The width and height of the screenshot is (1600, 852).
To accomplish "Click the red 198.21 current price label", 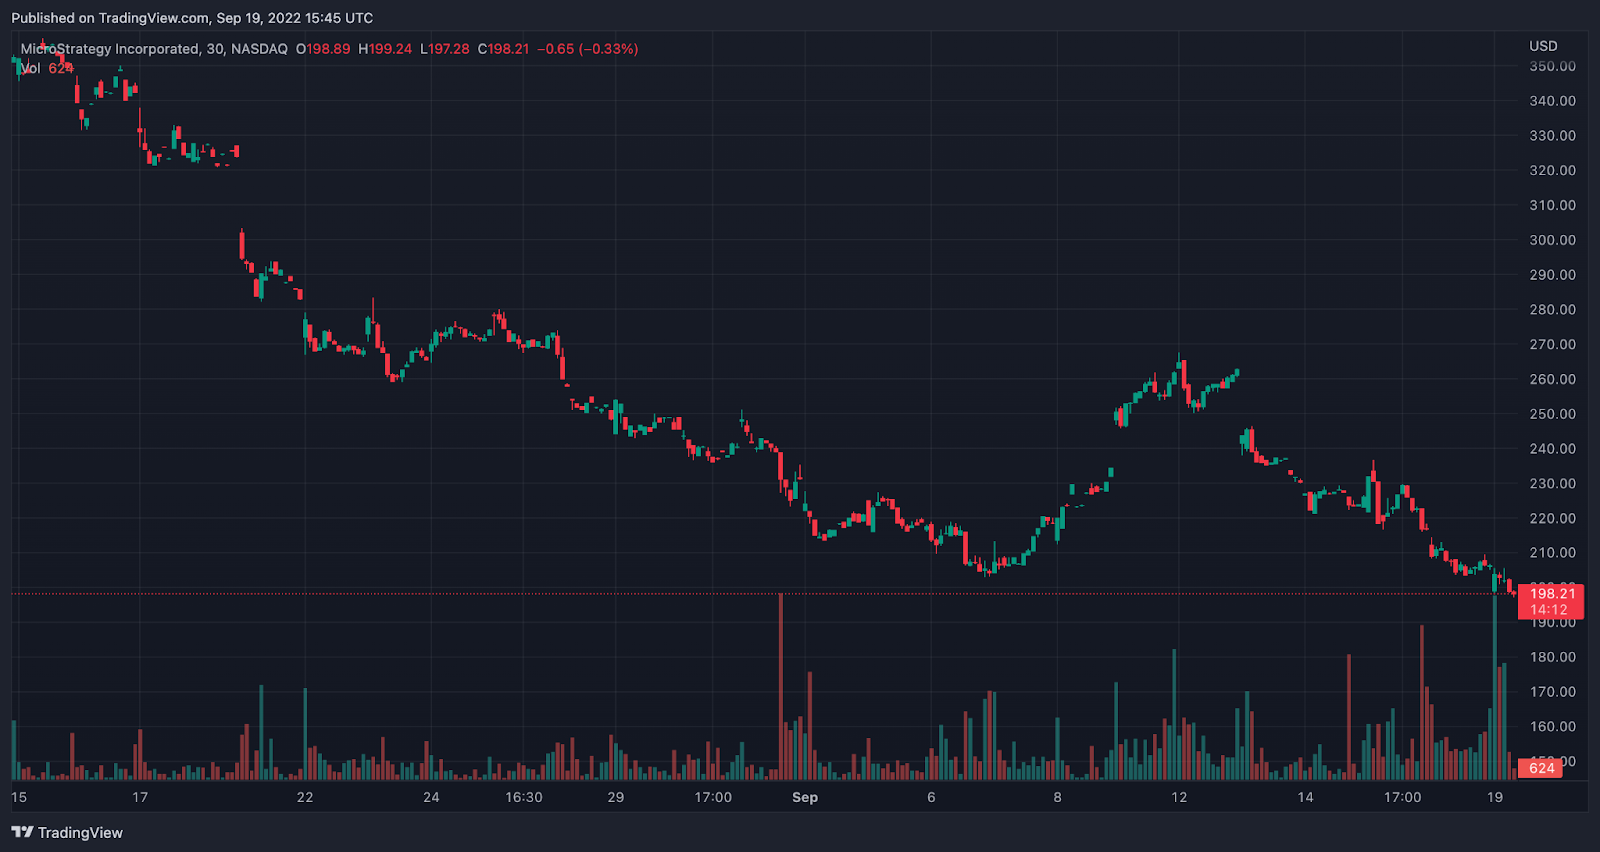I will 1552,594.
